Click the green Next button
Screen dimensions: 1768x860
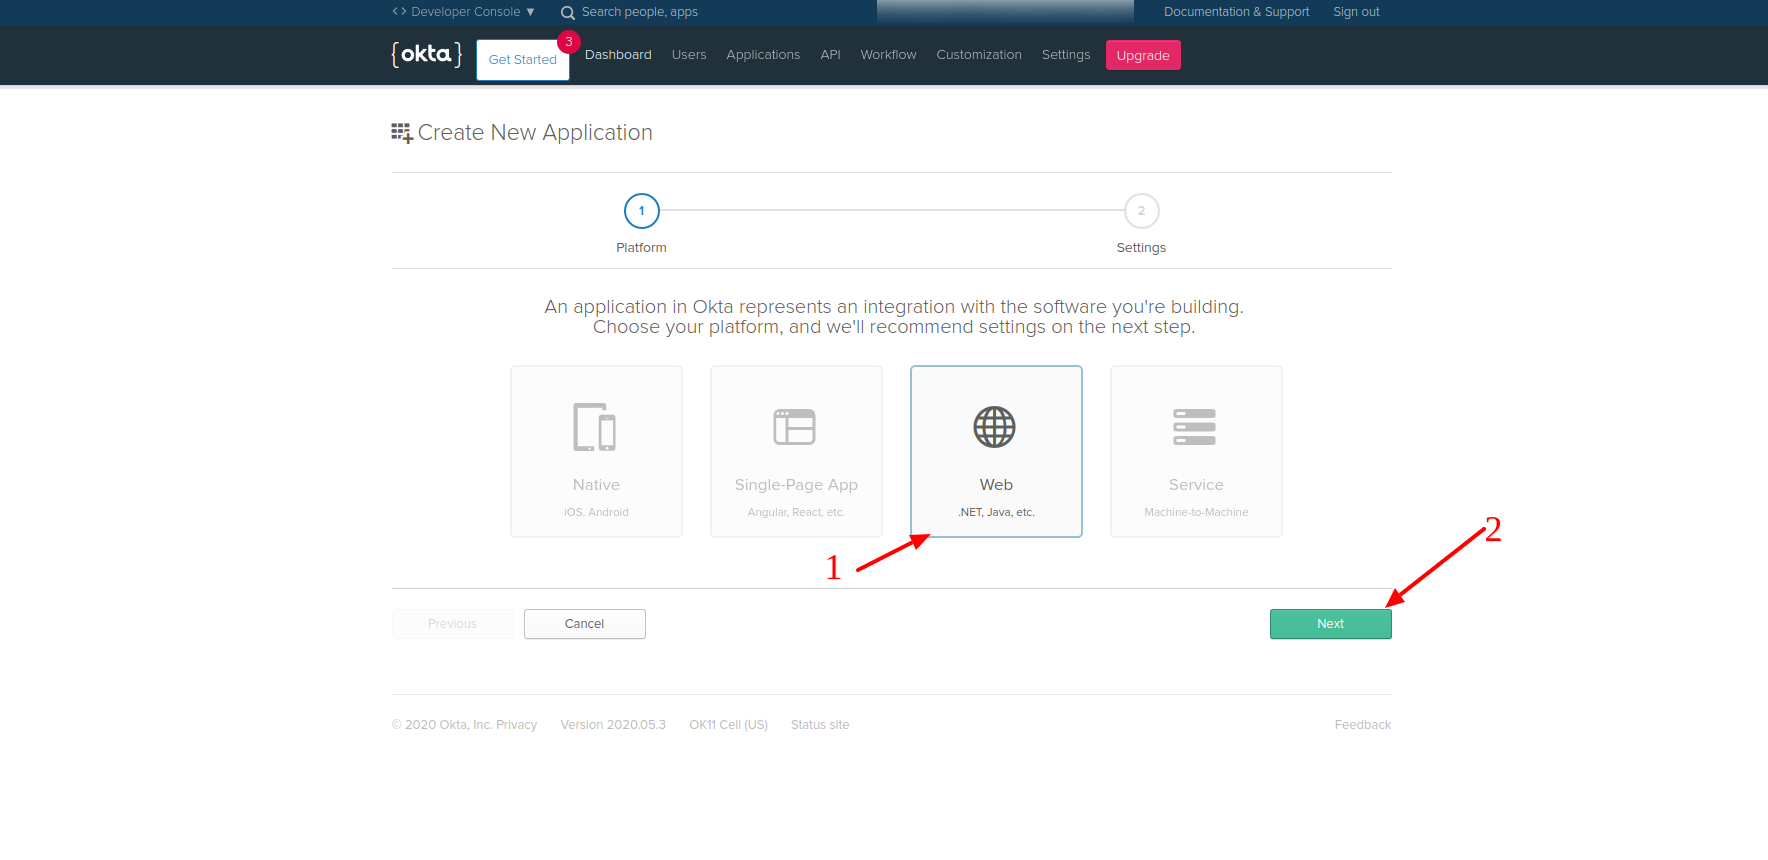point(1330,624)
